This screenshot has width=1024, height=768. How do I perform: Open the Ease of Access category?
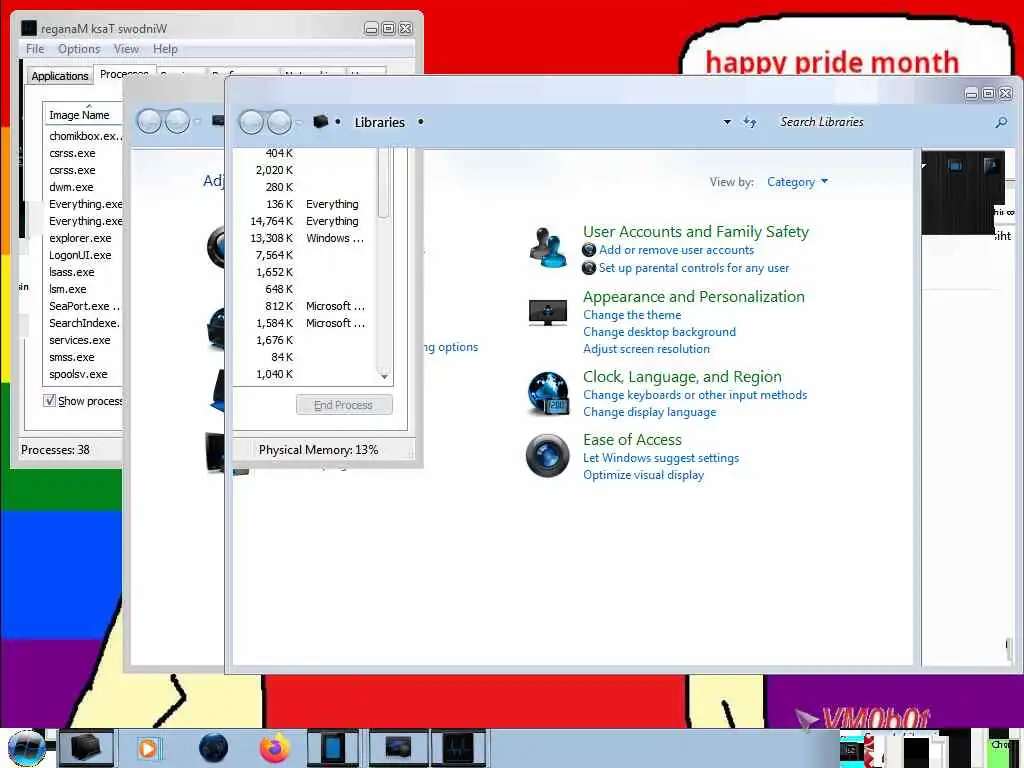pos(632,440)
